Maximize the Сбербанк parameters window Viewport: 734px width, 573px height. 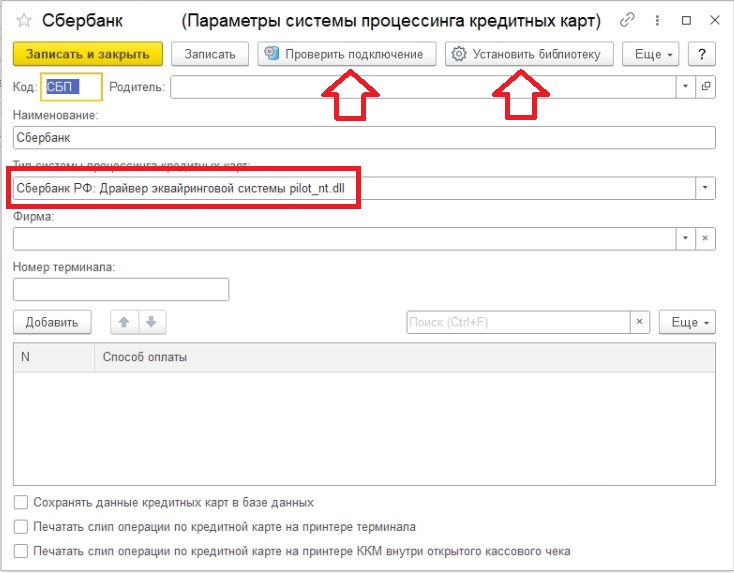686,20
